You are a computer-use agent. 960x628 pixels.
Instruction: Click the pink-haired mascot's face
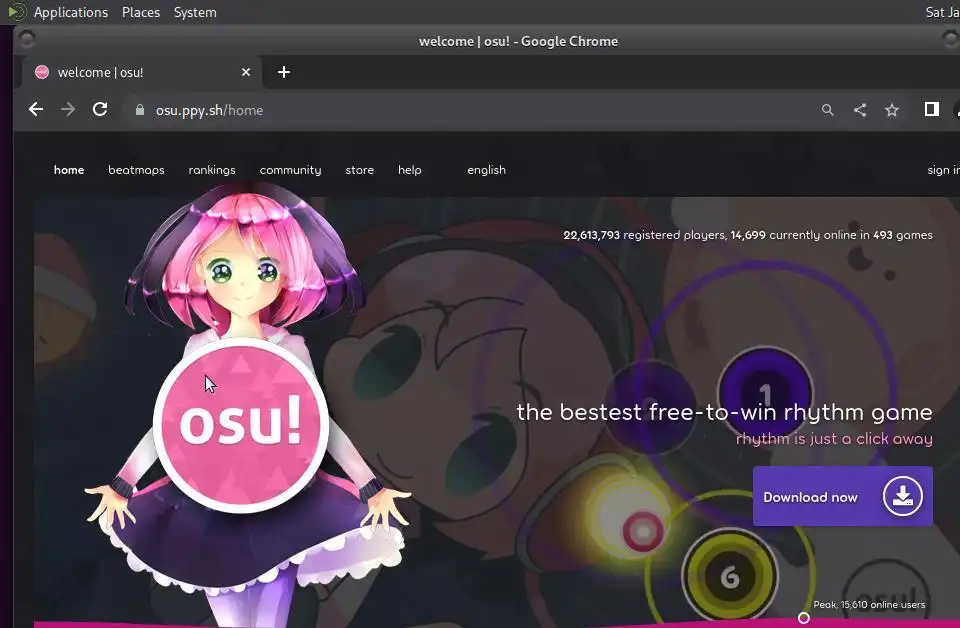(x=245, y=272)
